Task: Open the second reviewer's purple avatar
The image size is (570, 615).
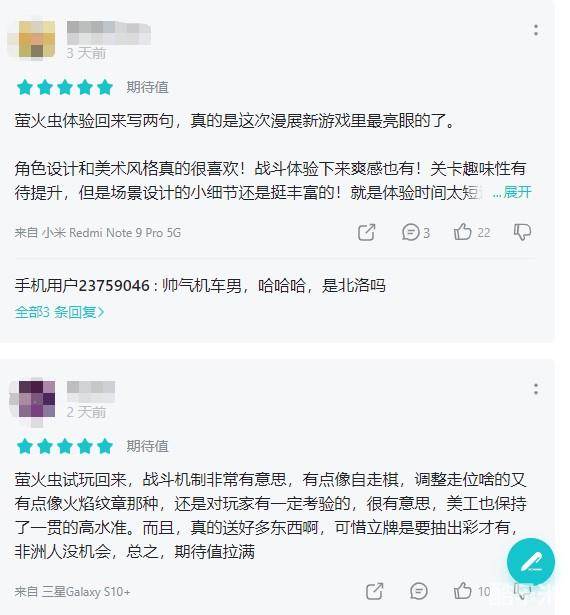Action: [37, 398]
